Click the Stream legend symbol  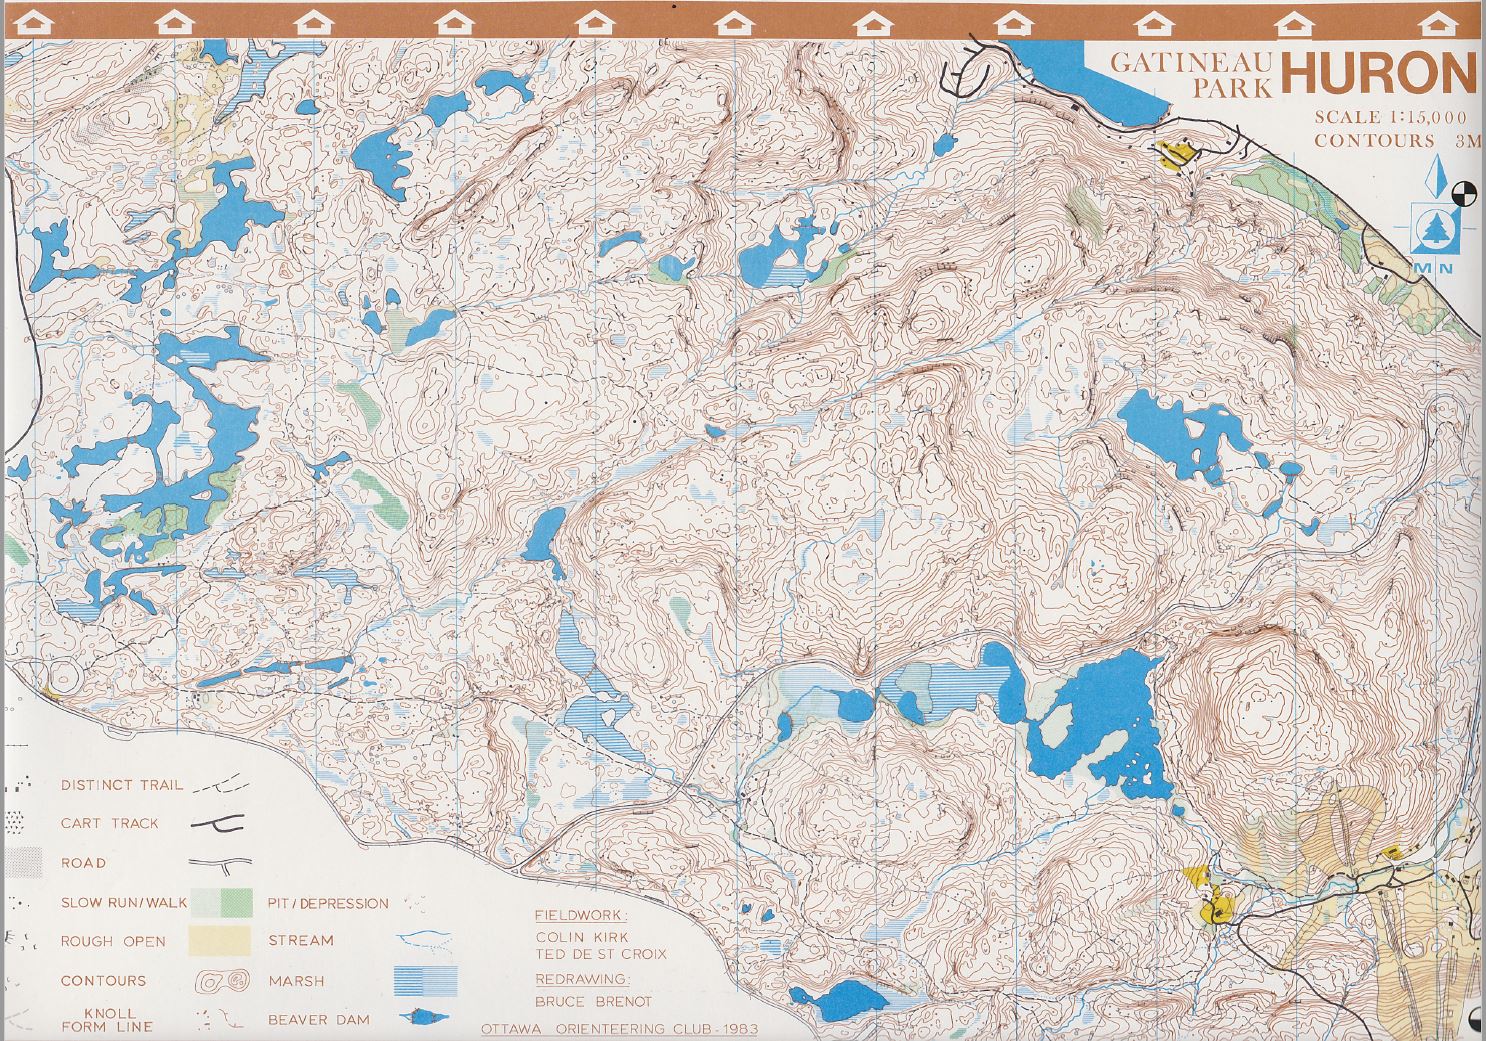pos(425,941)
